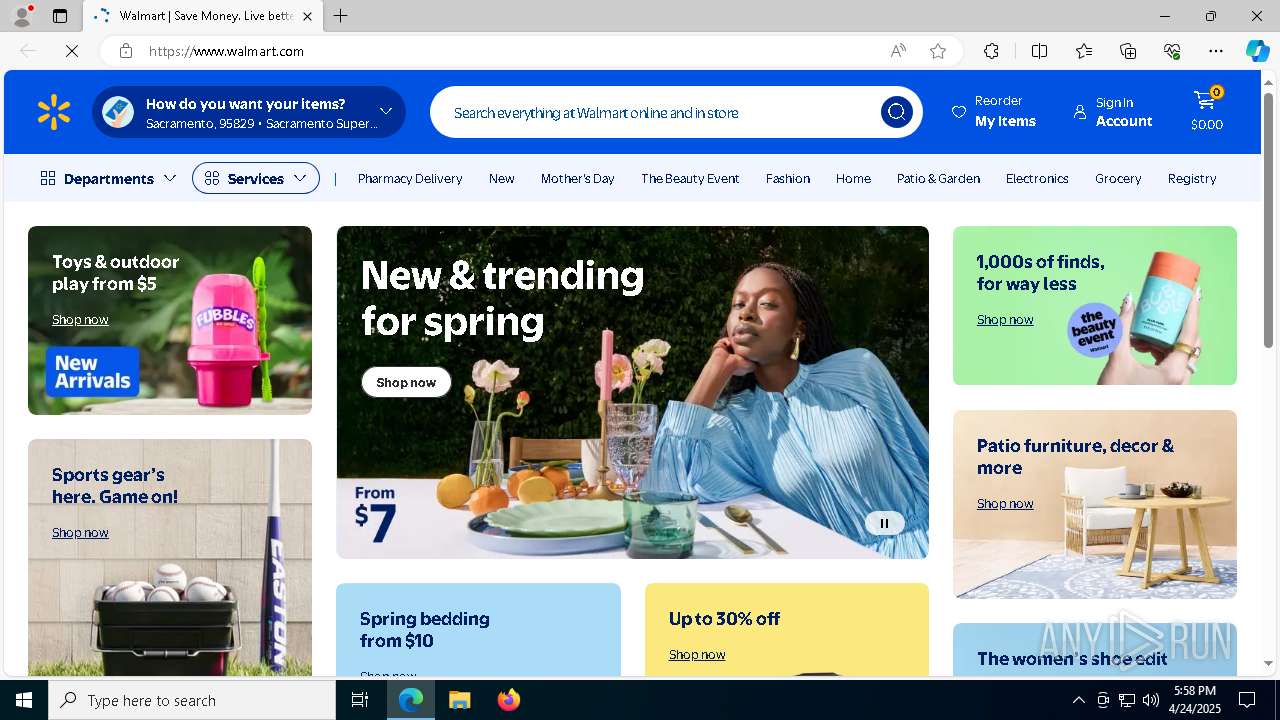Viewport: 1280px width, 720px height.
Task: Open the Edge profile avatar
Action: [x=22, y=16]
